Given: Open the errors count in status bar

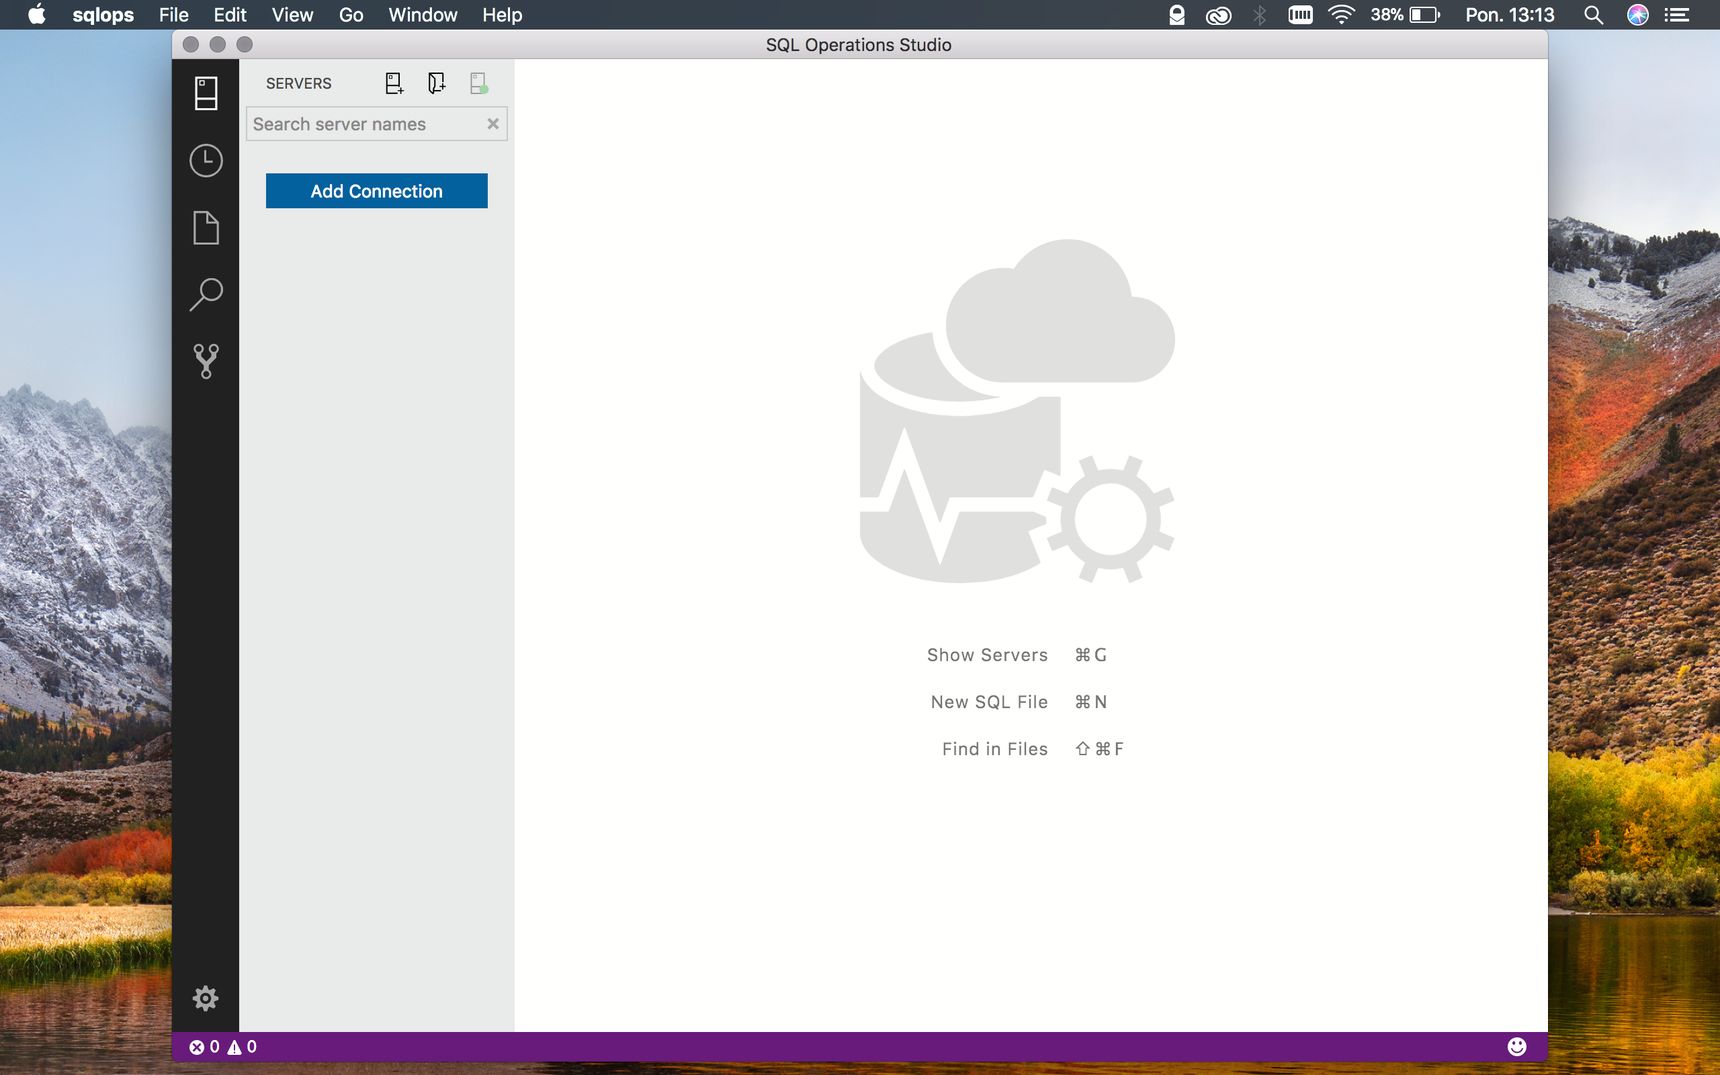Looking at the screenshot, I should (204, 1047).
